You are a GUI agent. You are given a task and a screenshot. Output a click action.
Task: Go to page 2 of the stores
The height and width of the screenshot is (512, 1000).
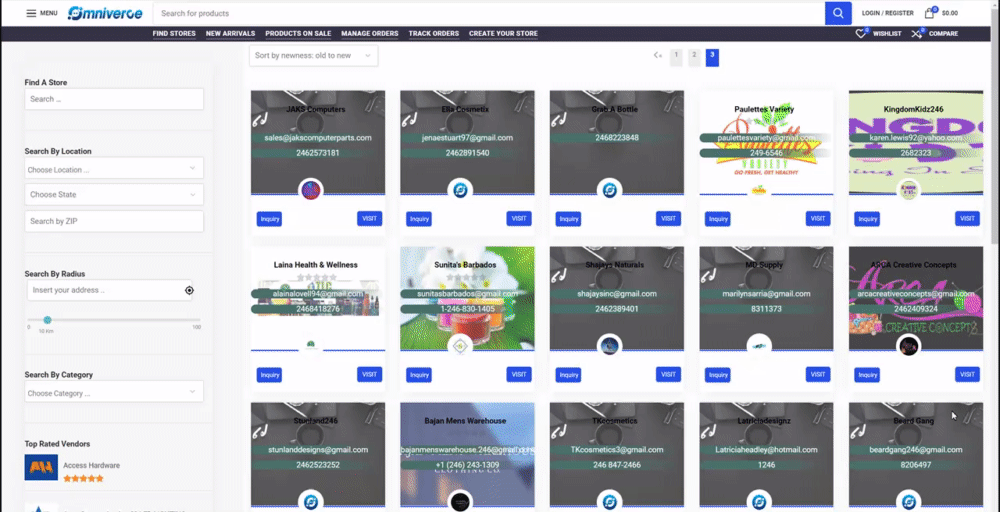pos(694,57)
